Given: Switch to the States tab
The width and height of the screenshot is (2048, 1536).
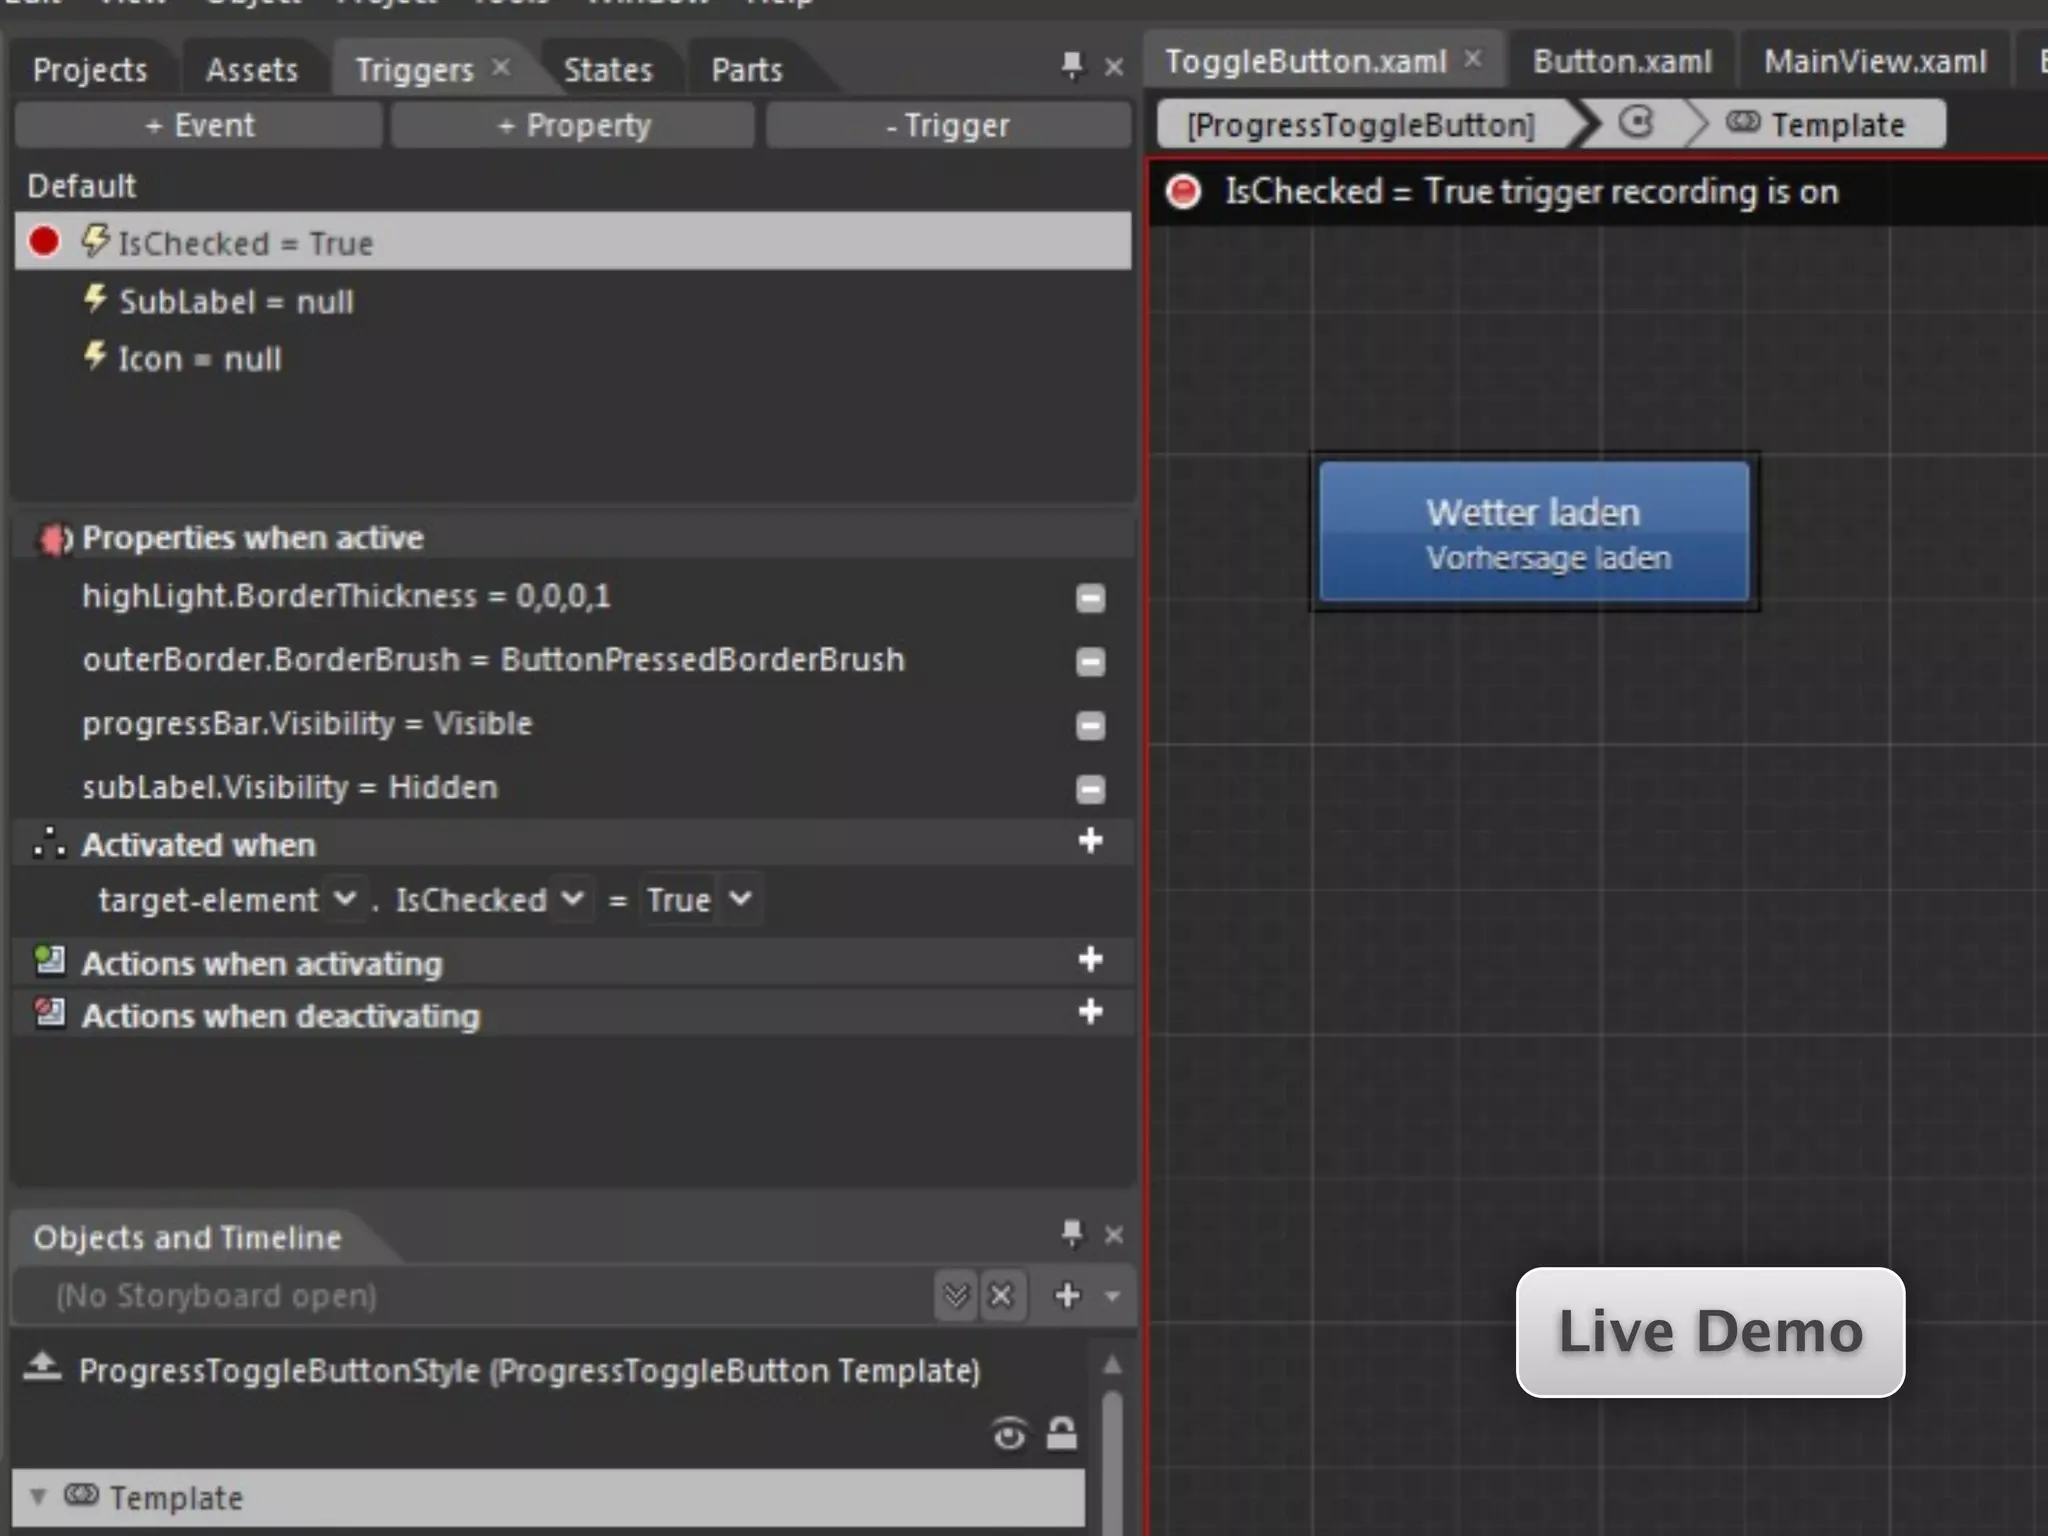Looking at the screenshot, I should click(608, 70).
